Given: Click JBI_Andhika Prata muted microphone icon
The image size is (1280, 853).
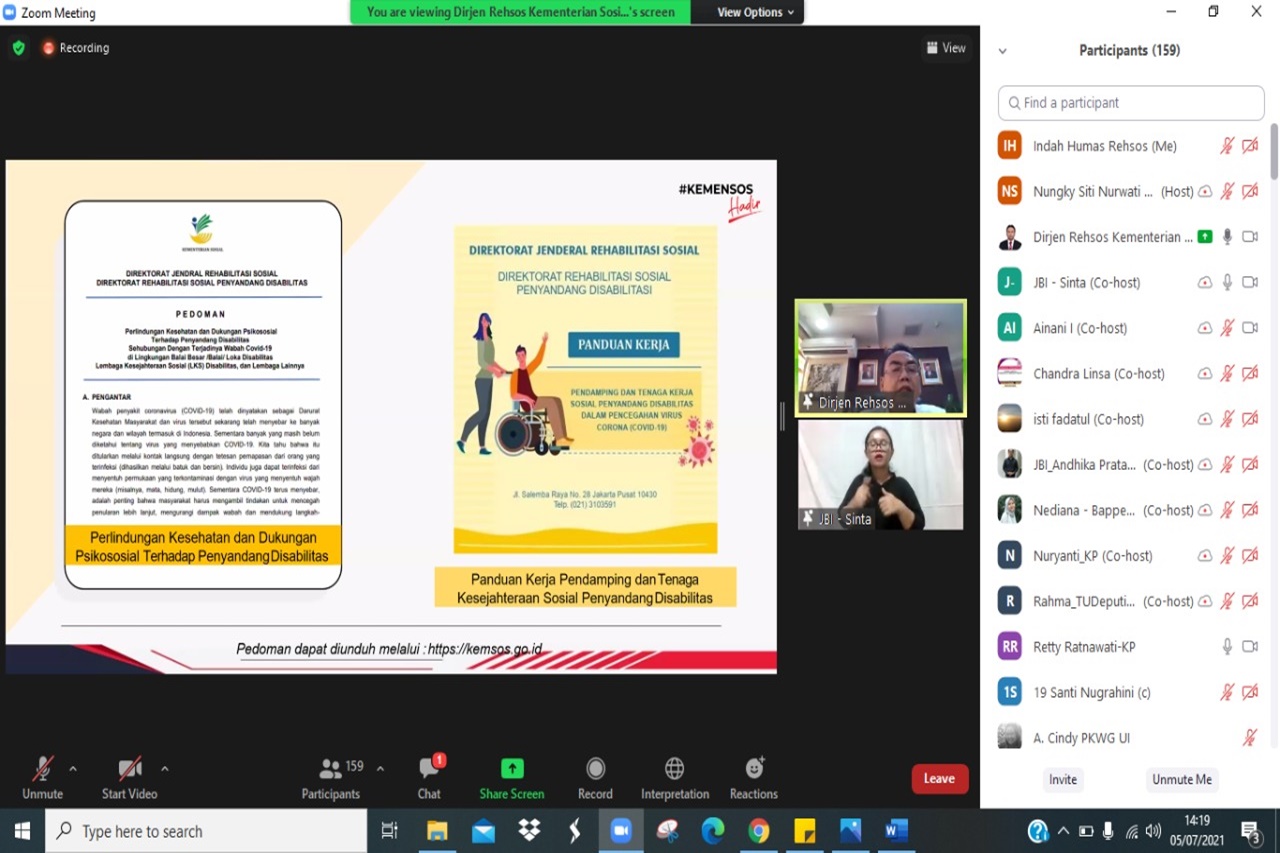Looking at the screenshot, I should coord(1227,465).
